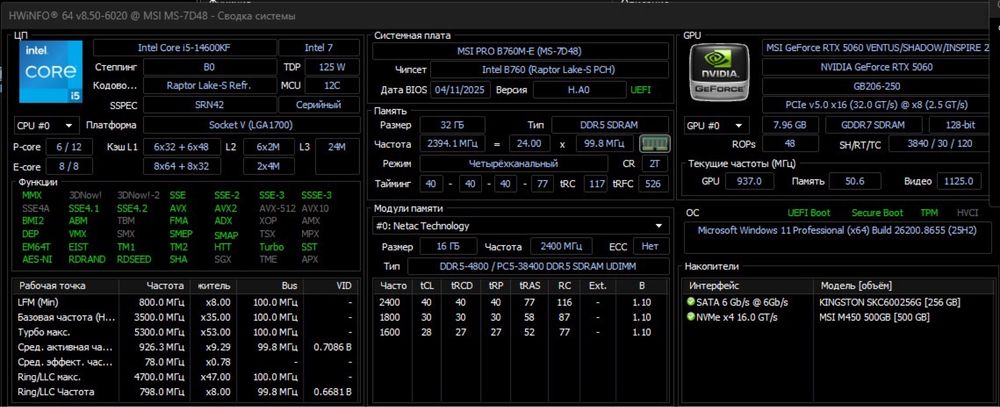Open the GPU #0 selector dropdown
The width and height of the screenshot is (1000, 407).
(x=716, y=125)
